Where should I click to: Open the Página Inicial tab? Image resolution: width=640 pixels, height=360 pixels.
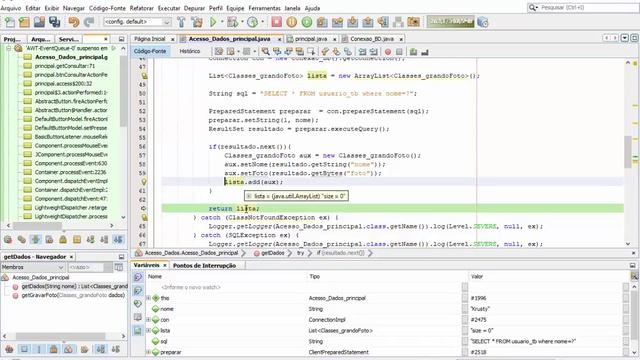tap(150, 39)
